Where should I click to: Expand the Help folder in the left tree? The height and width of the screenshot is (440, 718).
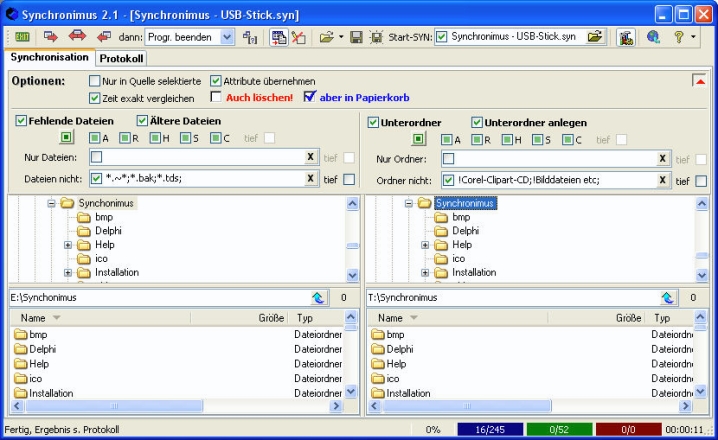68,245
